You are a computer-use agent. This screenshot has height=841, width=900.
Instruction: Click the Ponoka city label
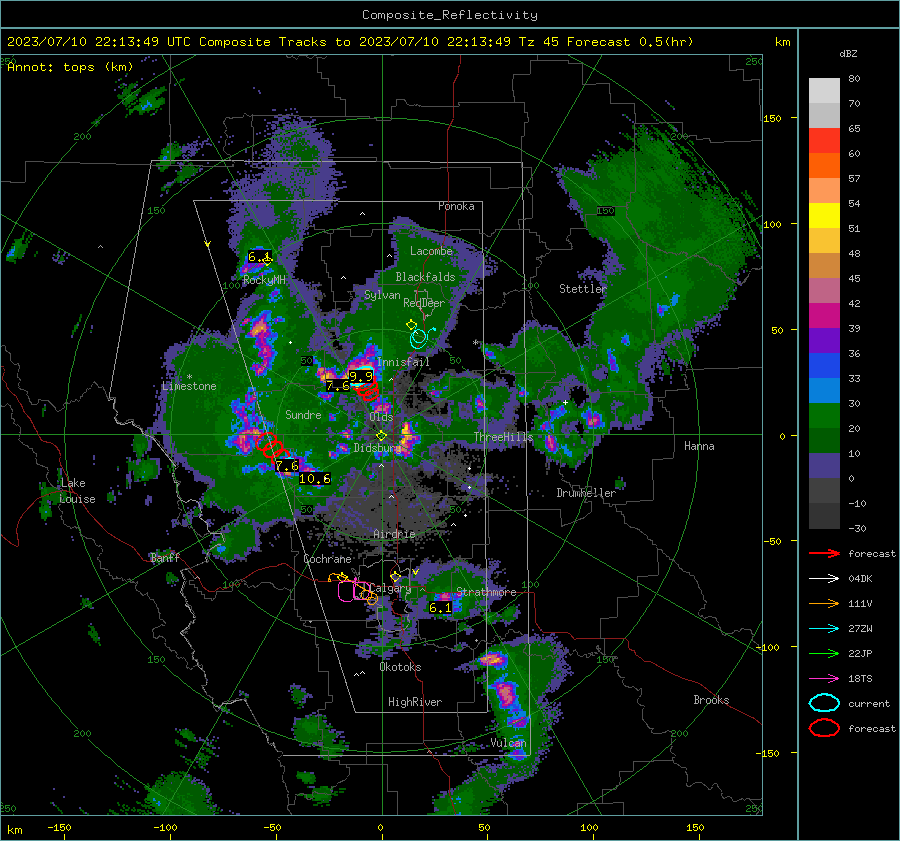click(x=456, y=206)
